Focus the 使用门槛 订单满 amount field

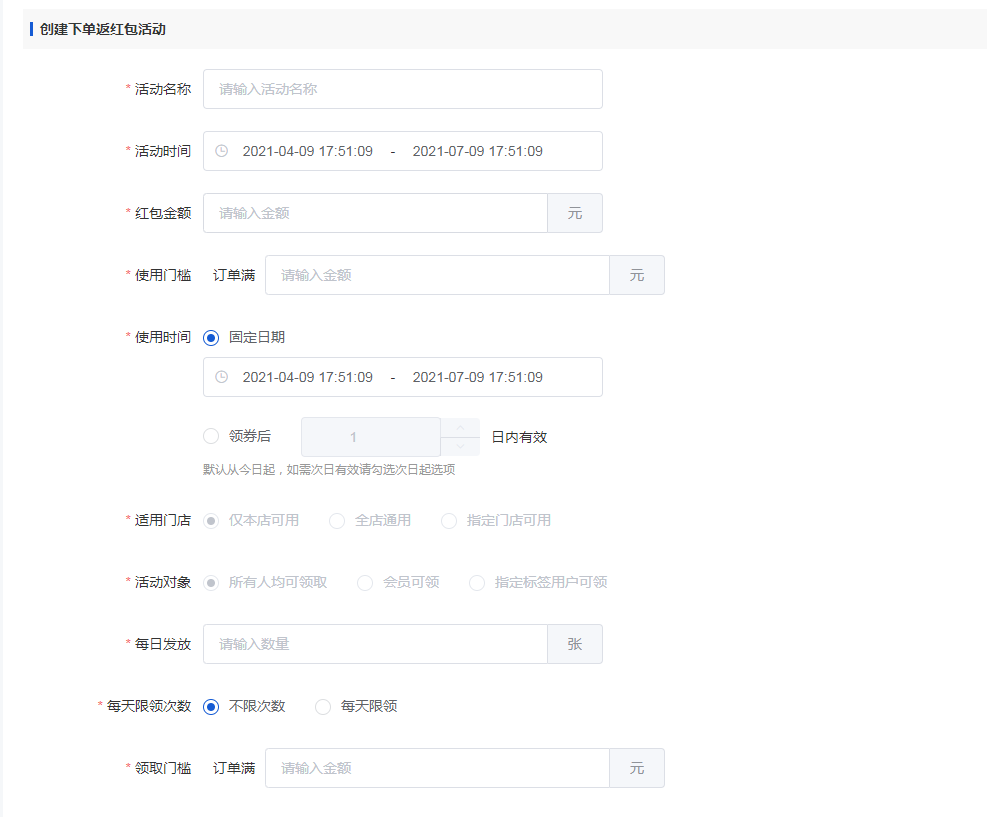(437, 275)
